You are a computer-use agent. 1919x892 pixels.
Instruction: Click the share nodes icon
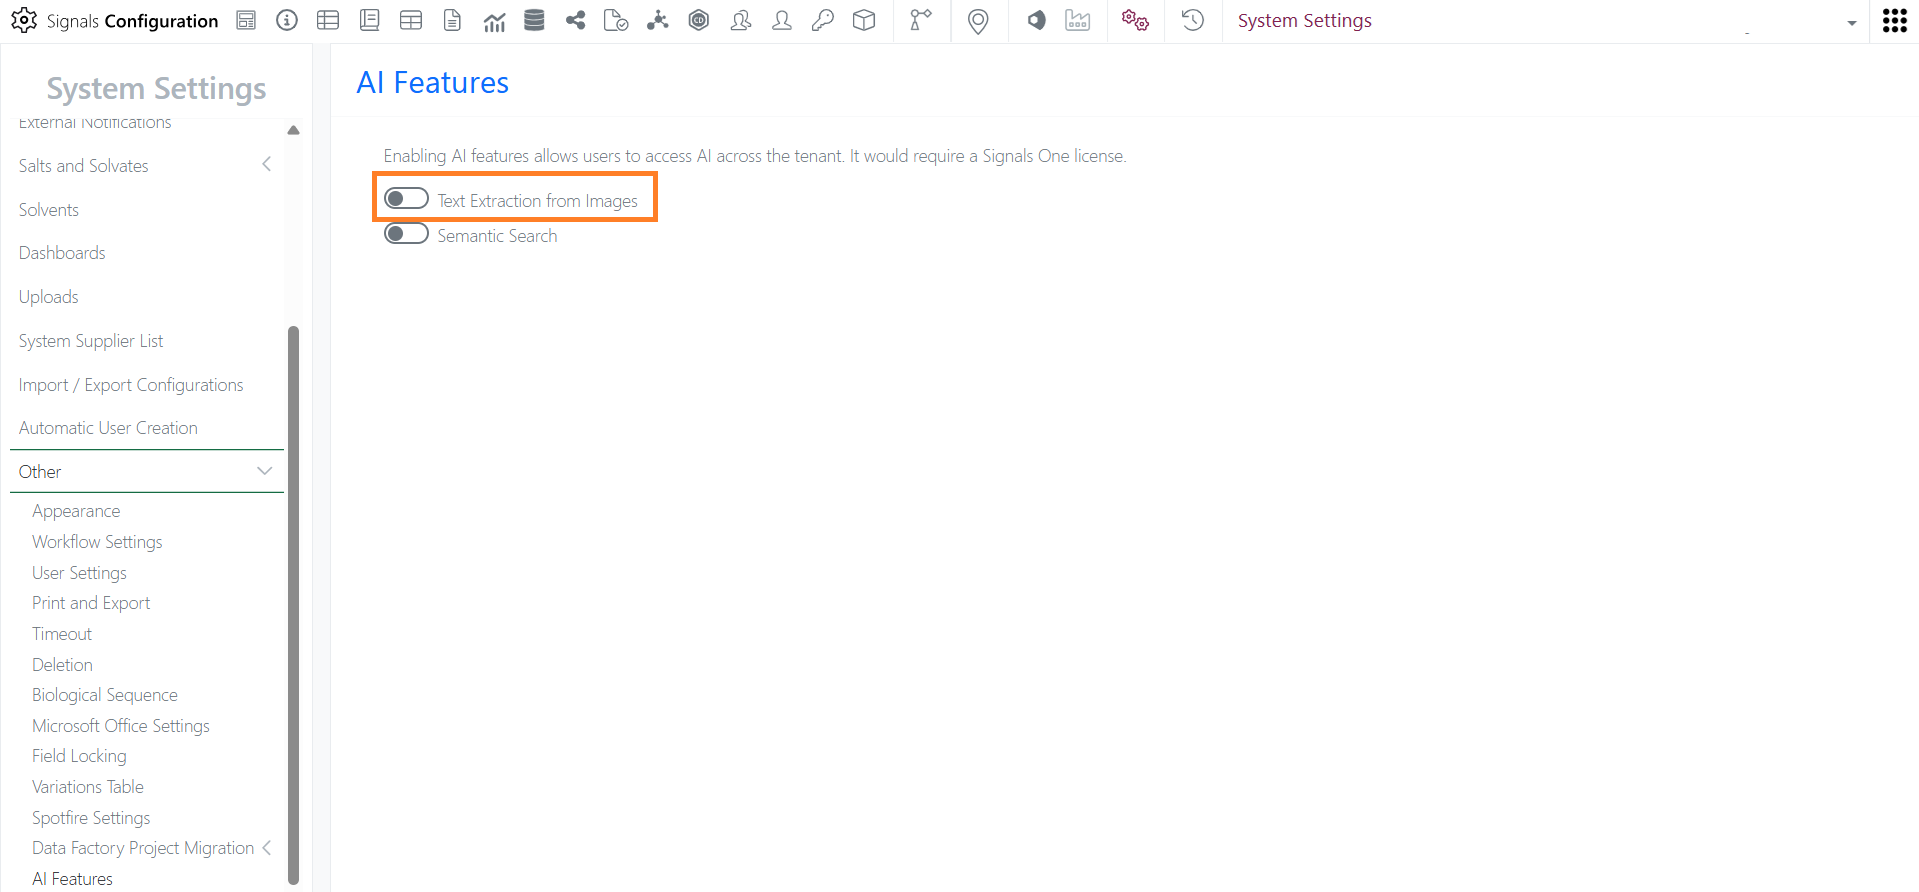point(575,20)
